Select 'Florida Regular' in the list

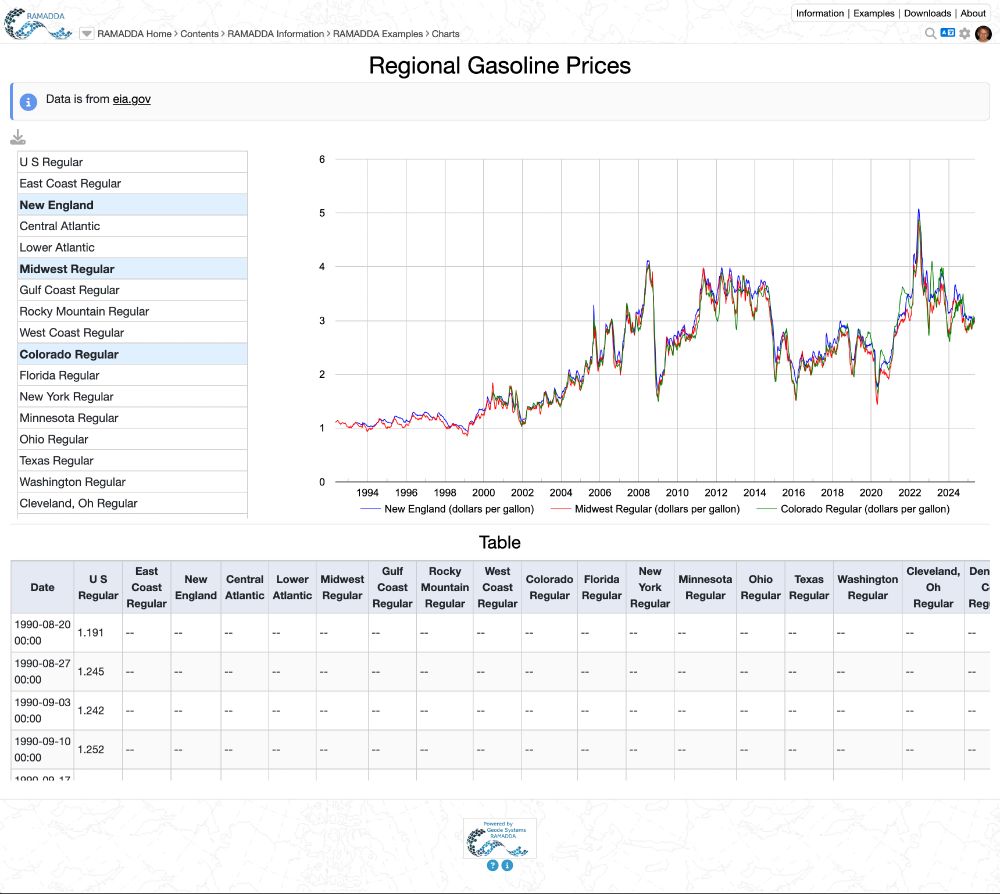pos(133,376)
